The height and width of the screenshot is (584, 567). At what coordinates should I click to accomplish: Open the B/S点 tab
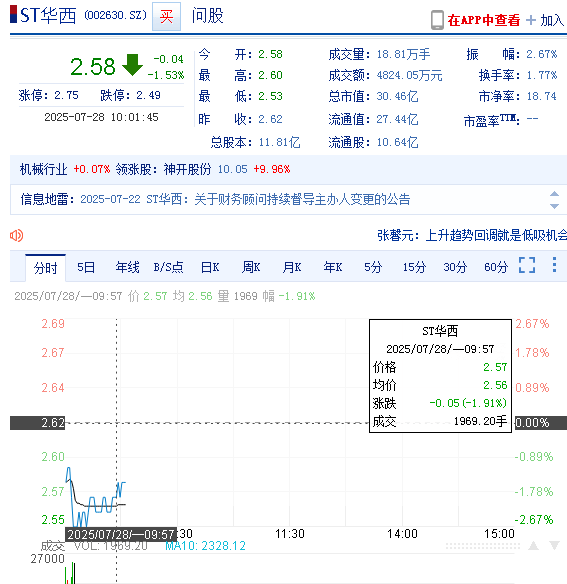168,267
